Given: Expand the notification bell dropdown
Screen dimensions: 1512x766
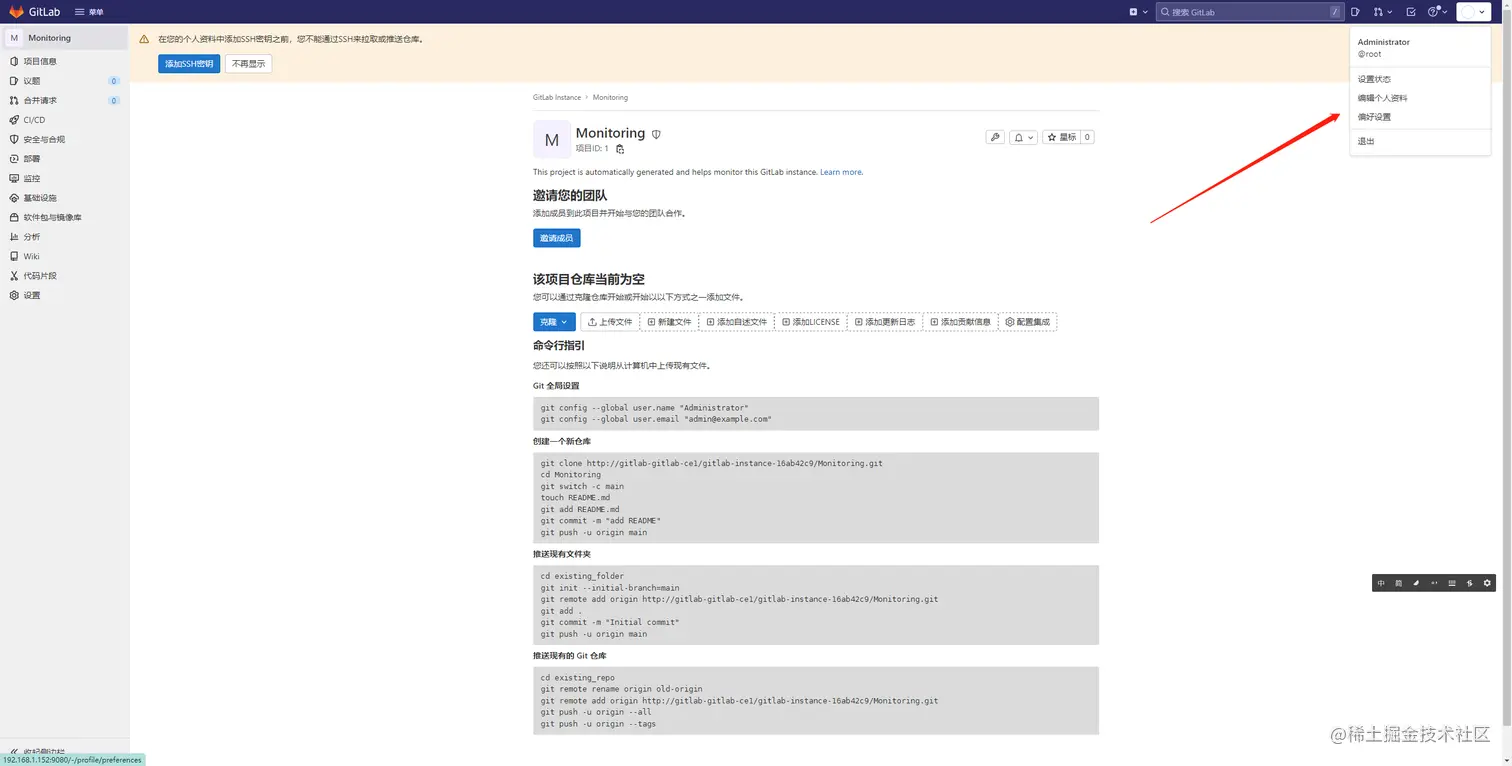Looking at the screenshot, I should [x=1023, y=137].
